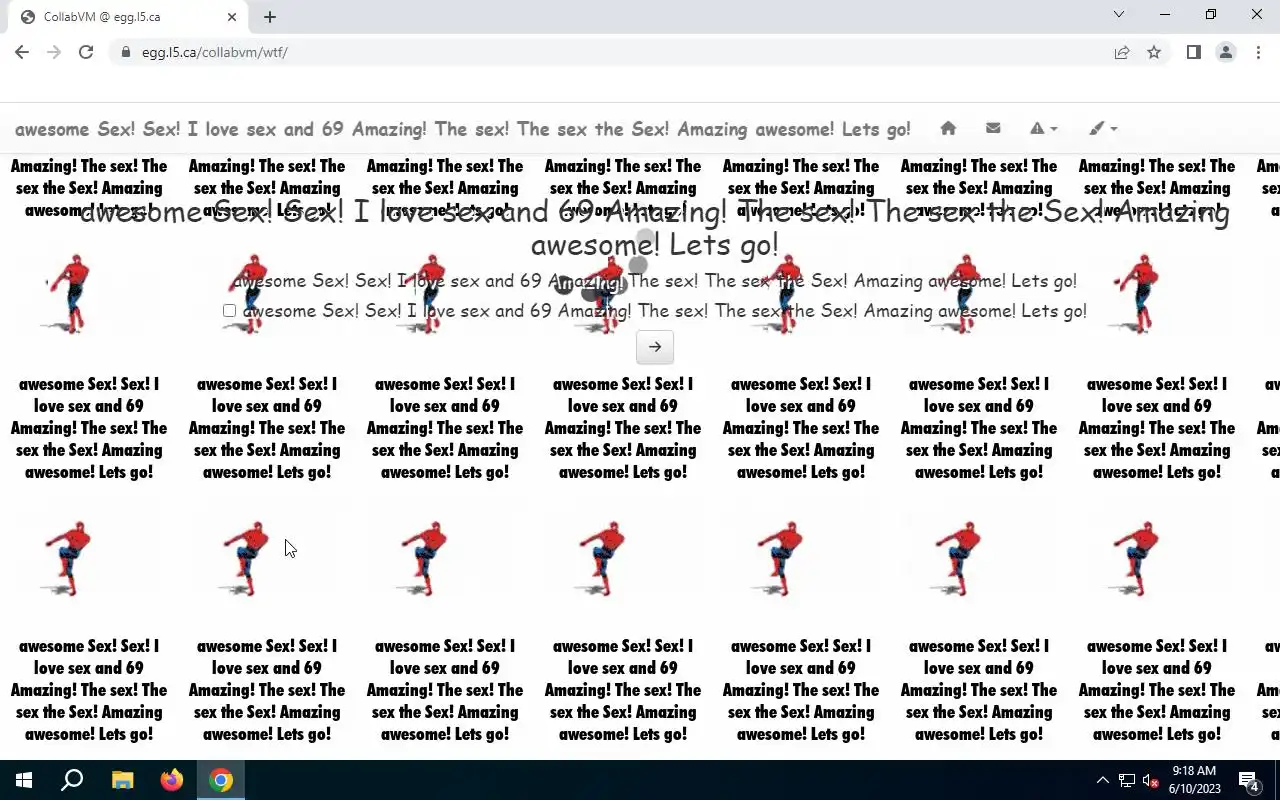Go back with the browser back arrow
Screen dimensions: 1280x800
(22, 52)
